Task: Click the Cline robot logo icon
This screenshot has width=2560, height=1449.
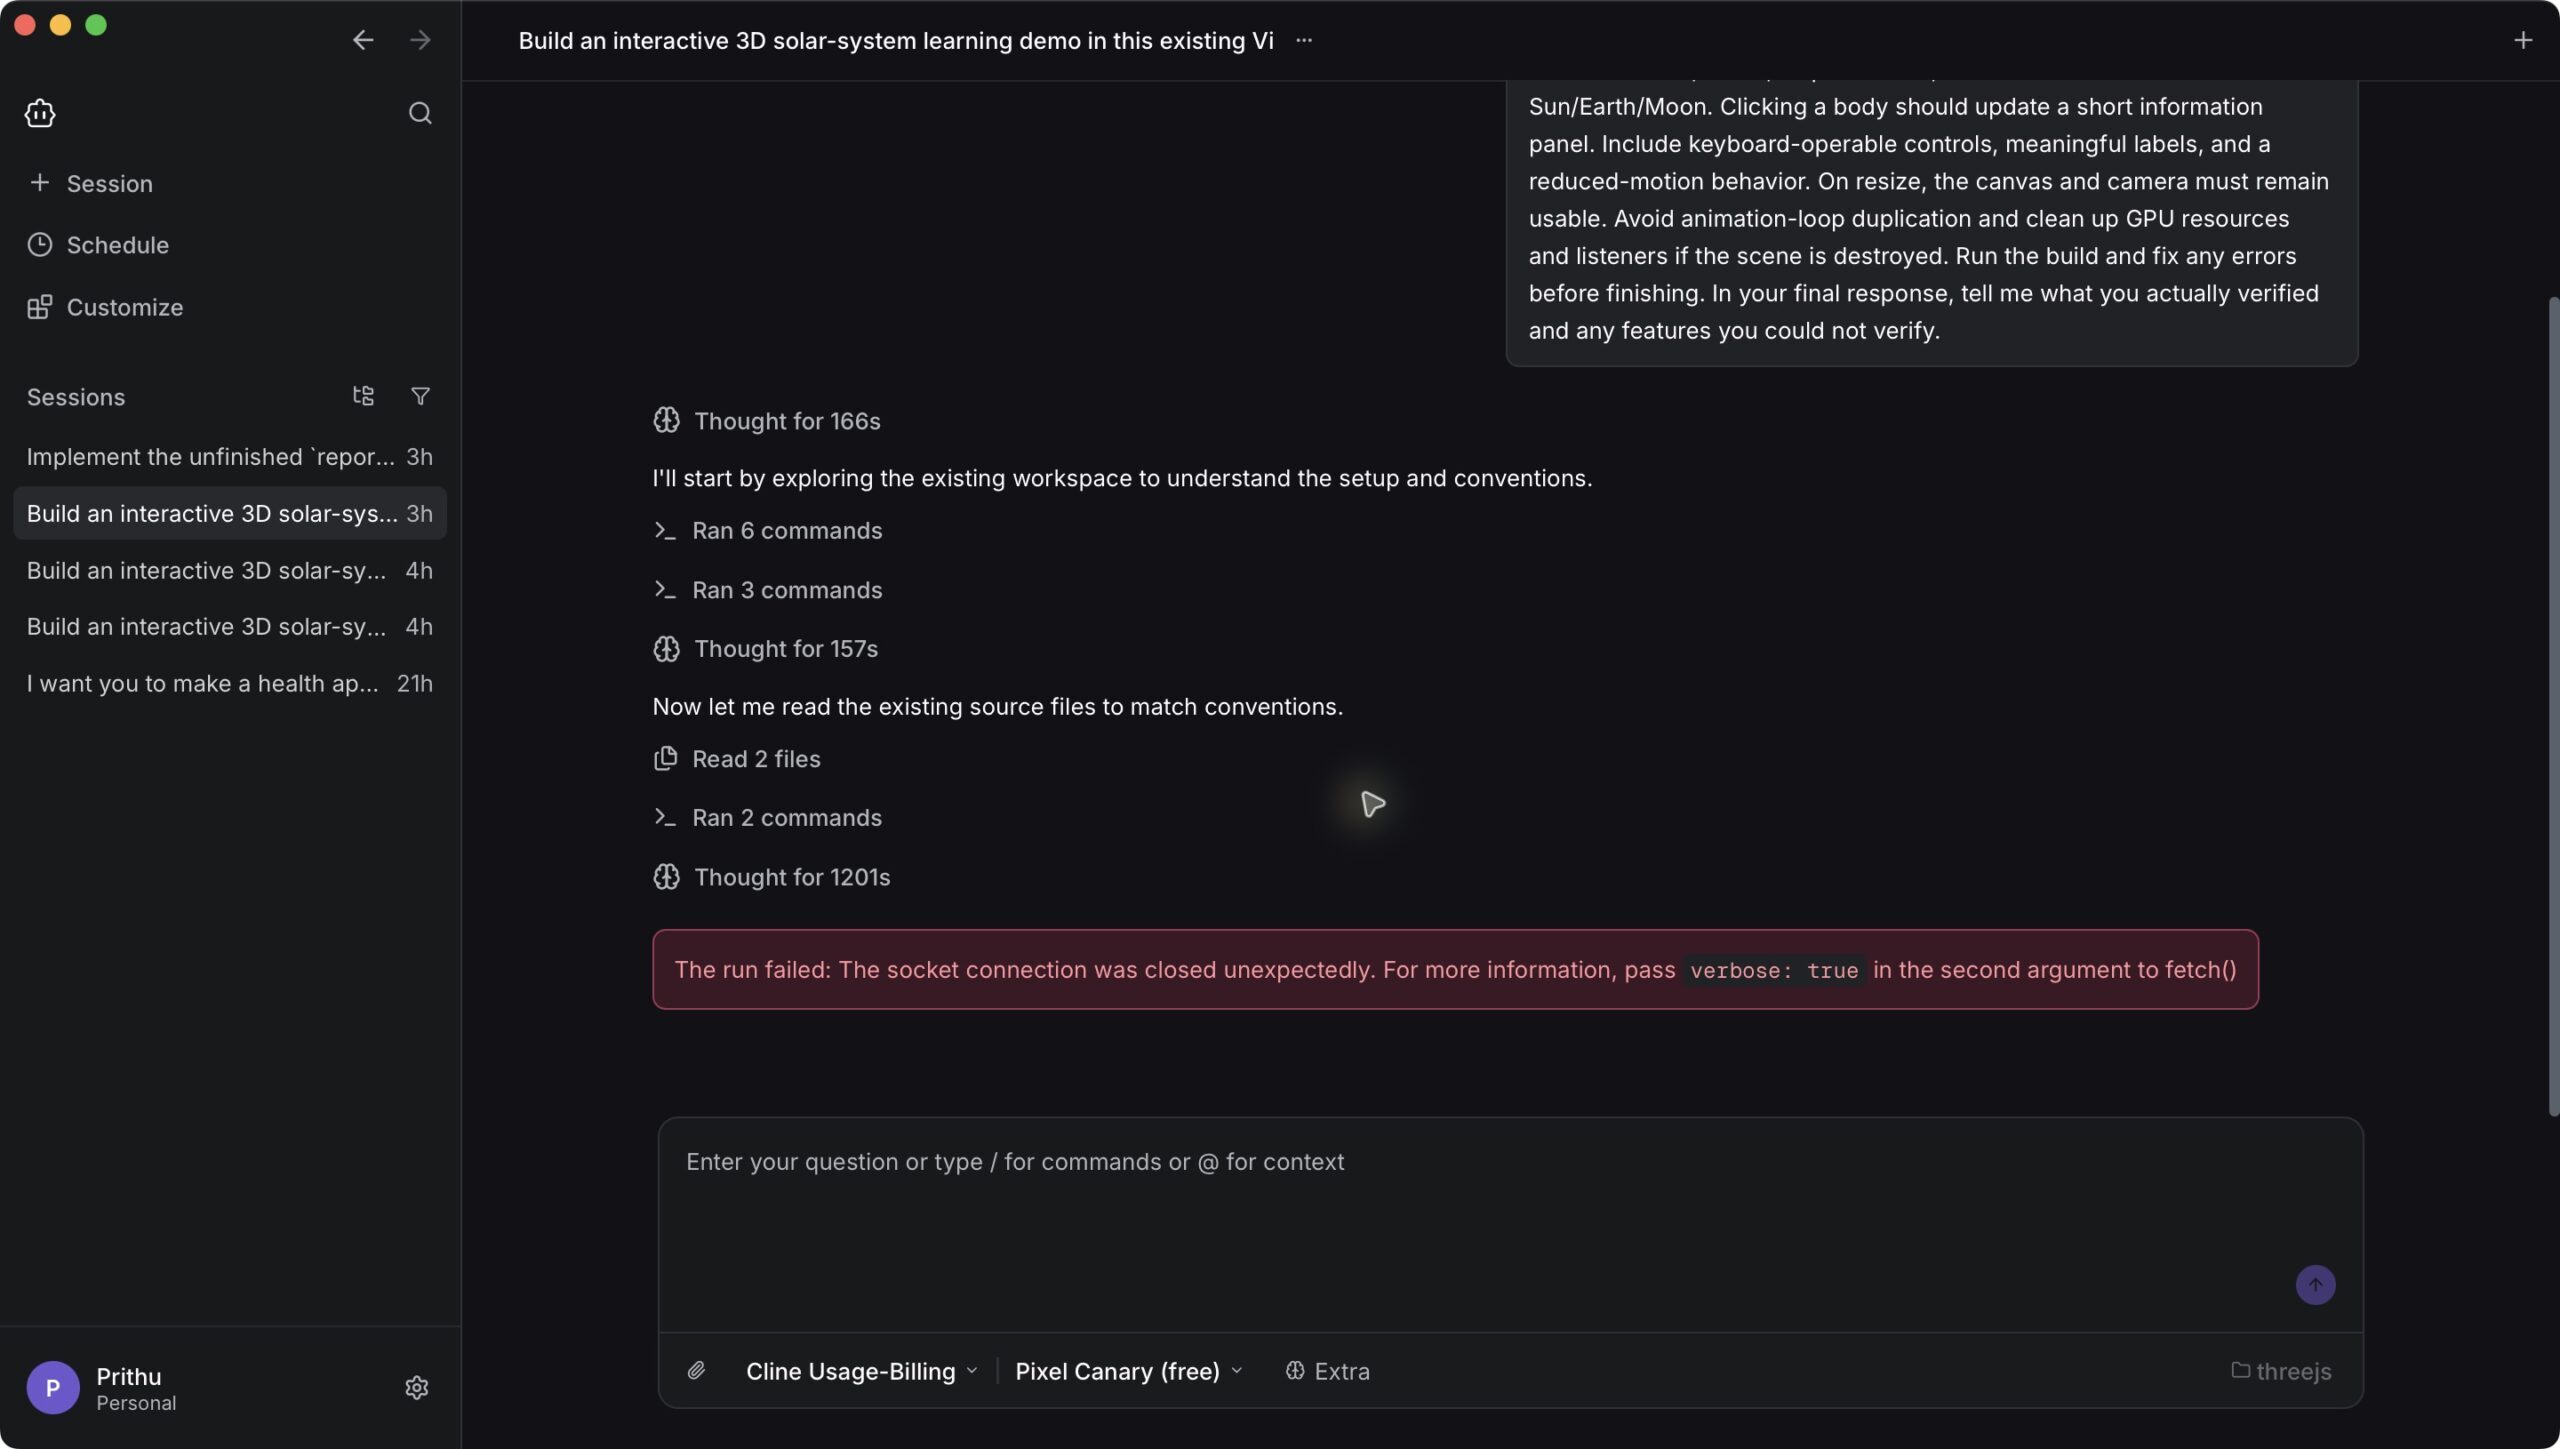Action: (40, 113)
